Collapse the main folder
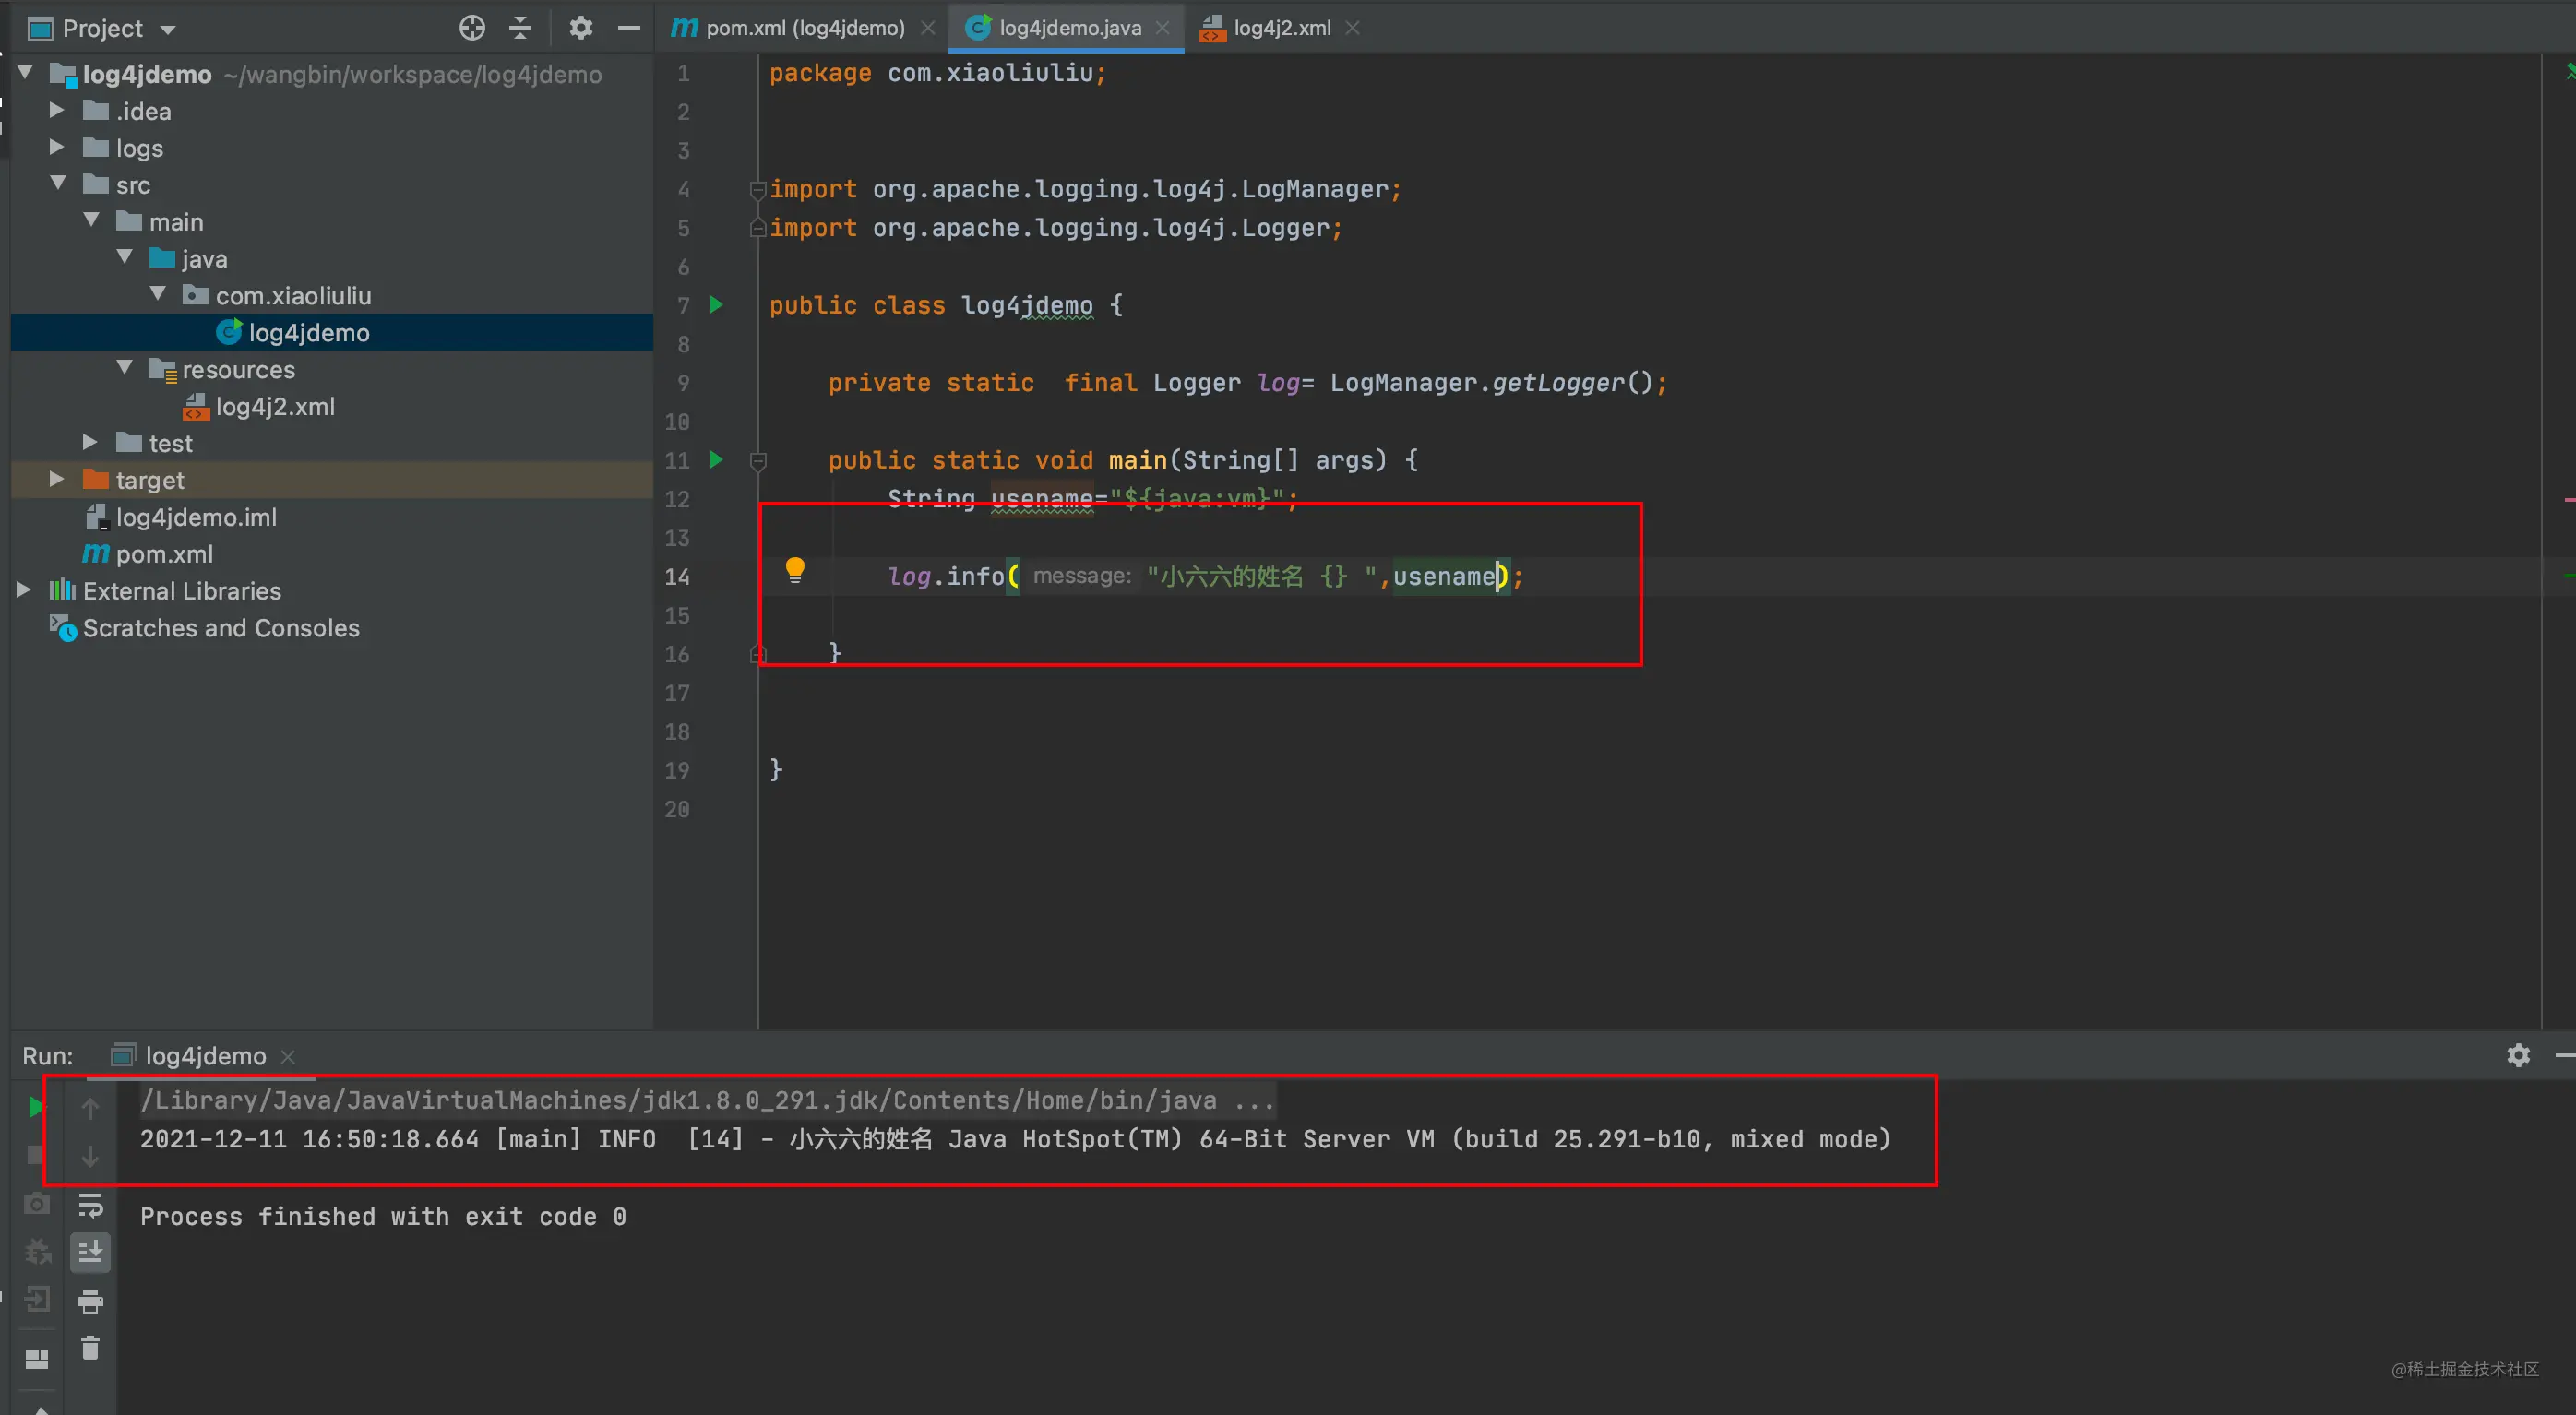The height and width of the screenshot is (1415, 2576). [x=91, y=220]
